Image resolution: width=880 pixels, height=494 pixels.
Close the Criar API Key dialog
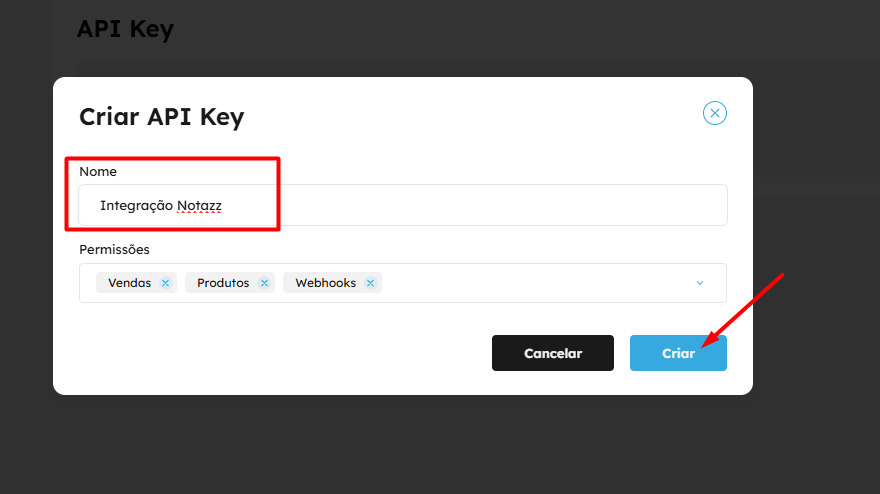(714, 113)
